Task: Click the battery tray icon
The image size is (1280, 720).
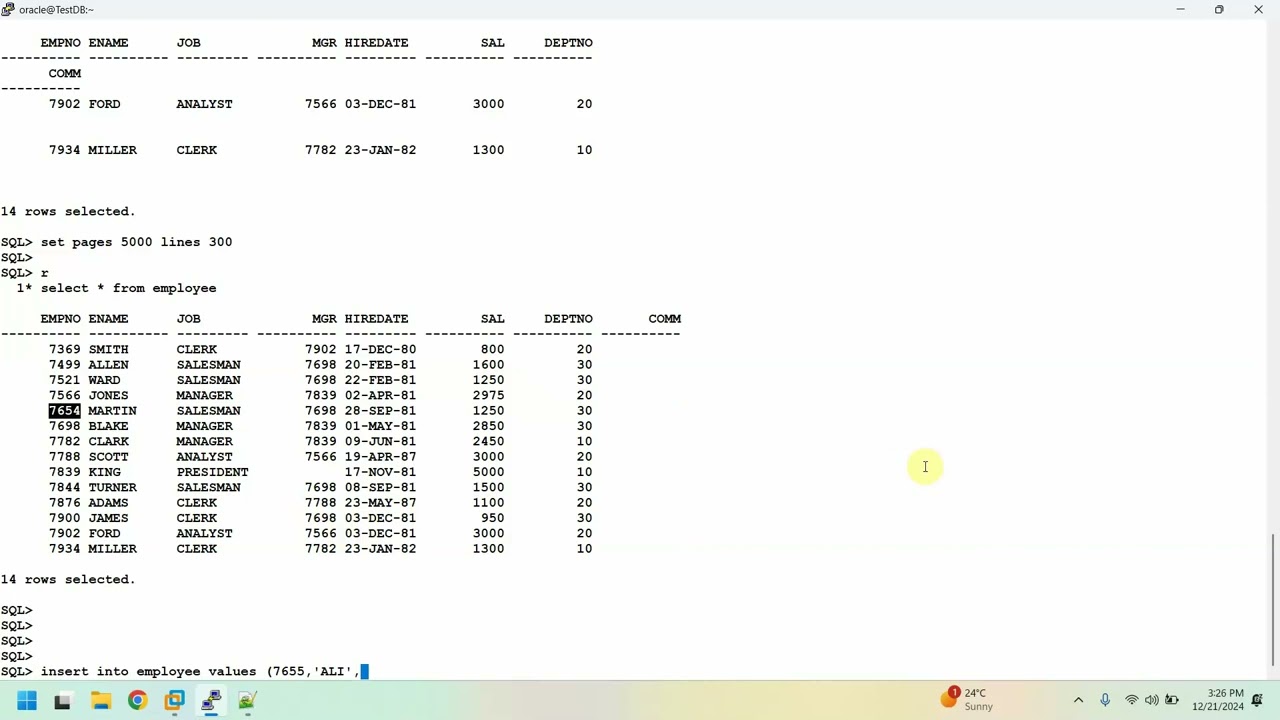Action: coord(1172,700)
